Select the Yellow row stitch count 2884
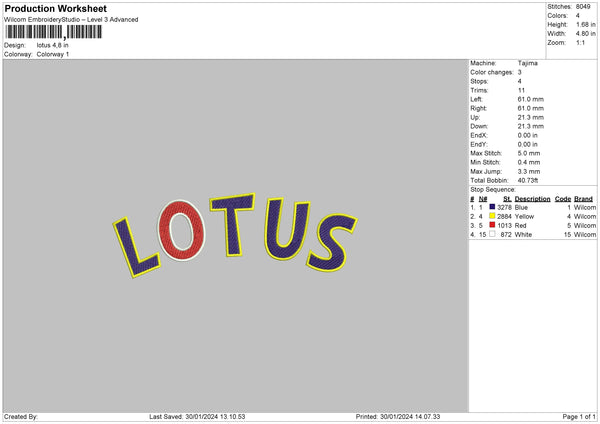Screen dimensions: 600x424 tap(504, 217)
